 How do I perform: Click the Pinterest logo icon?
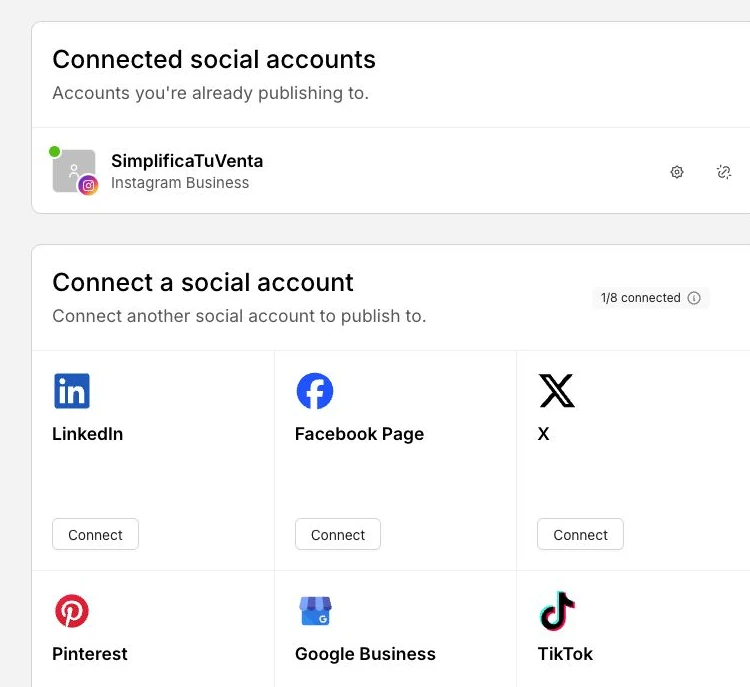point(72,611)
